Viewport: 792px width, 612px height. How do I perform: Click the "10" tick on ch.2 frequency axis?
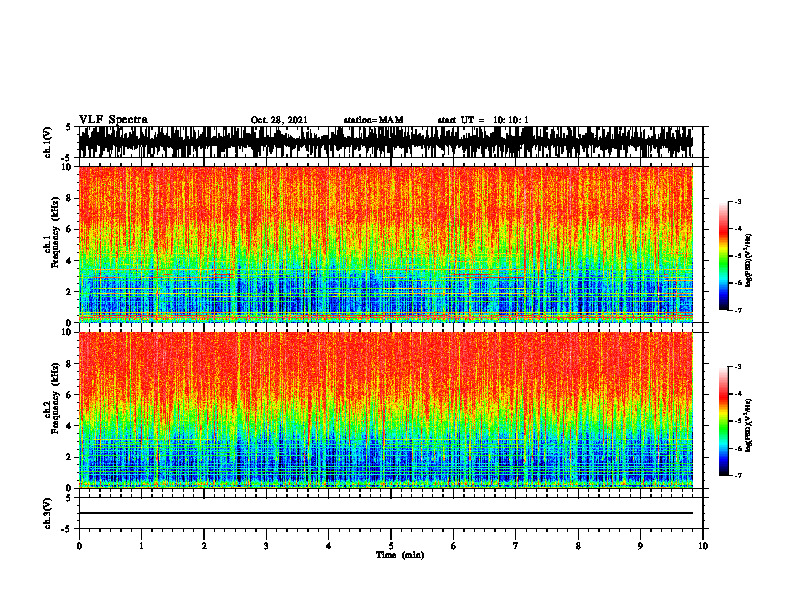67,332
